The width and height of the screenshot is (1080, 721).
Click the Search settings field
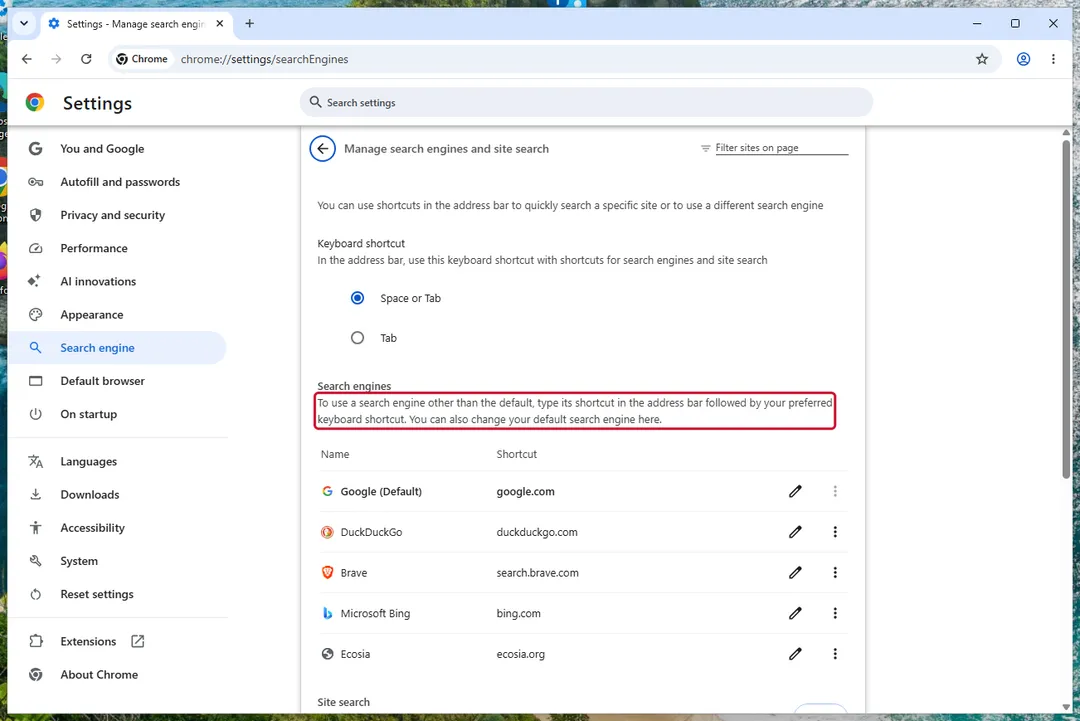point(586,103)
